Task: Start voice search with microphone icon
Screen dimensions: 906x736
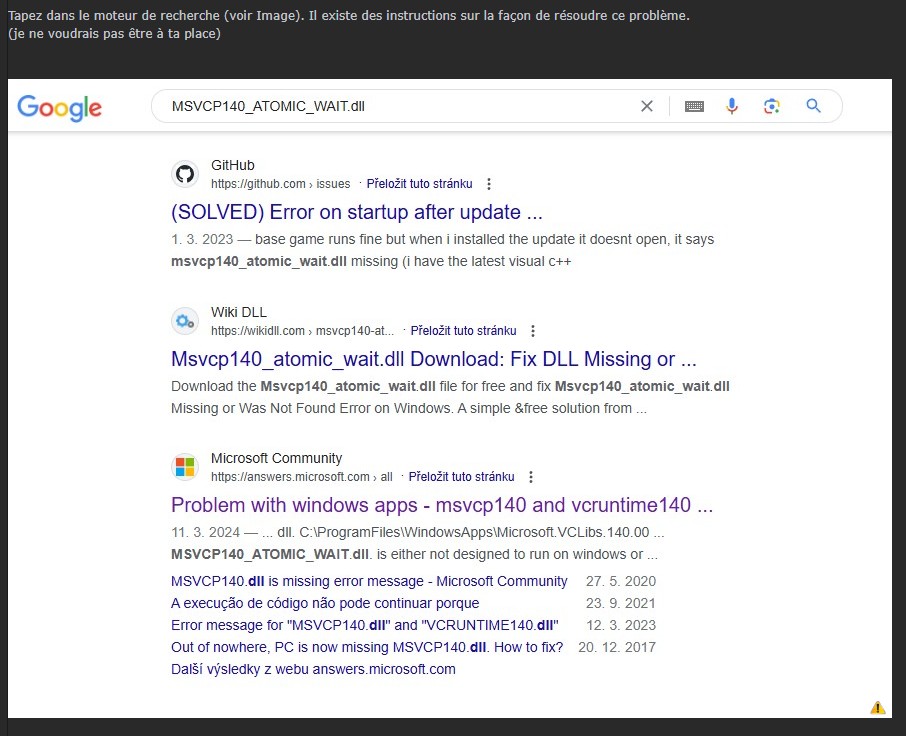Action: point(732,106)
